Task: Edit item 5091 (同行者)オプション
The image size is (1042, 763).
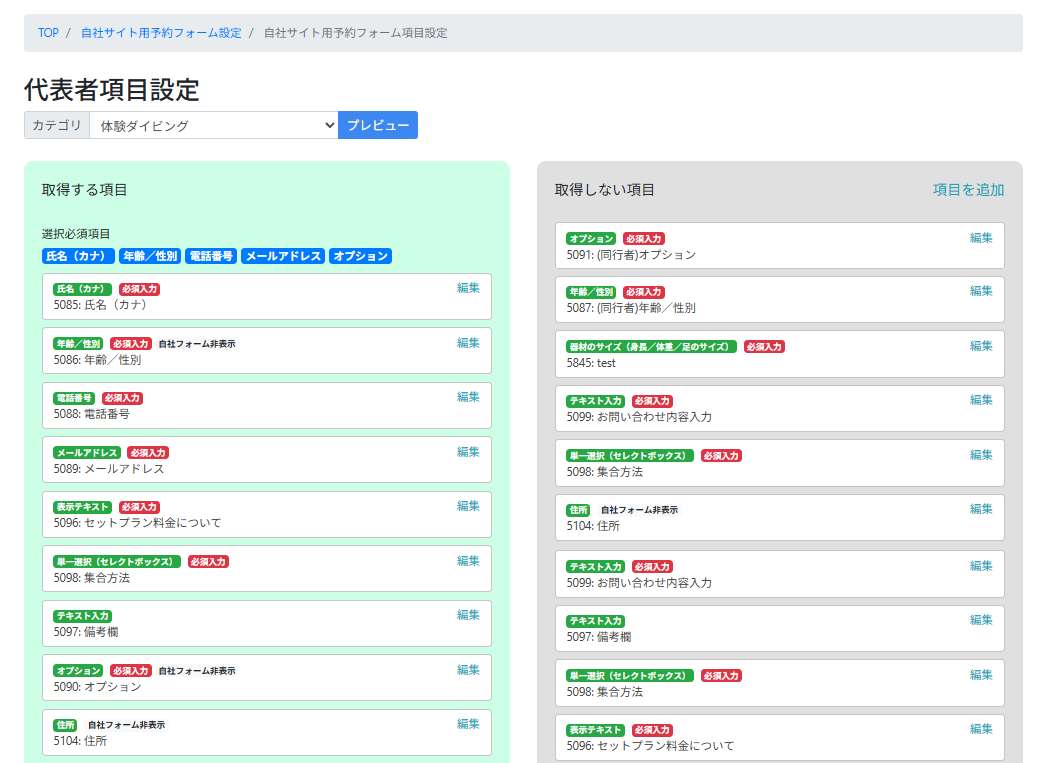Action: tap(981, 238)
